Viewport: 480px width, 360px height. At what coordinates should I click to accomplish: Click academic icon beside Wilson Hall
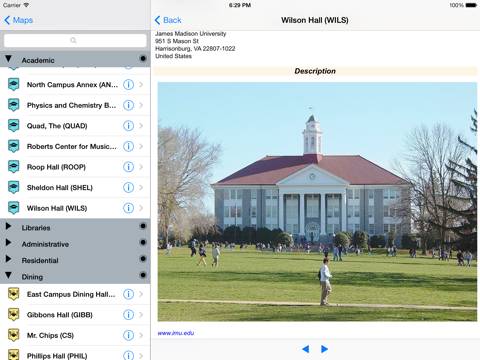[13, 208]
